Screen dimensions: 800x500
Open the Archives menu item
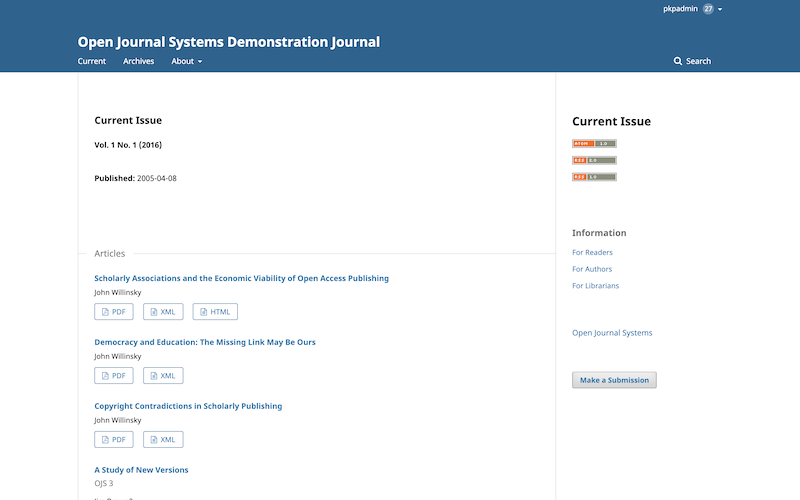[x=138, y=61]
